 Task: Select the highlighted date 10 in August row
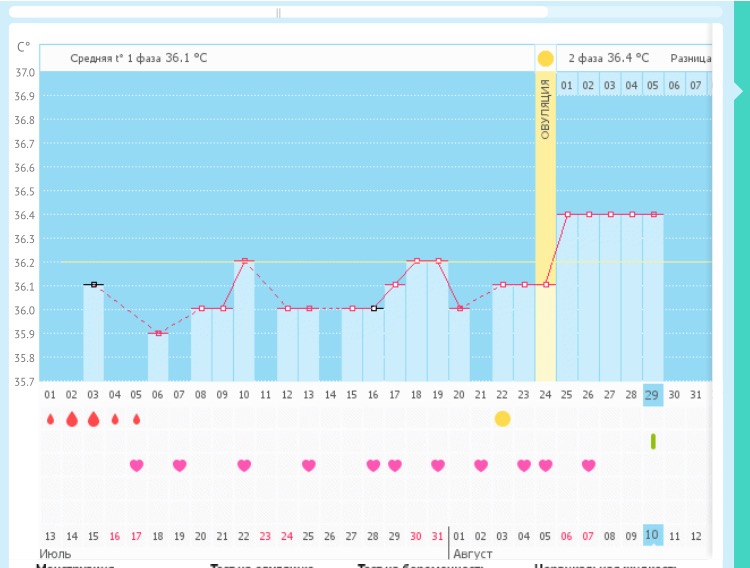click(x=652, y=535)
